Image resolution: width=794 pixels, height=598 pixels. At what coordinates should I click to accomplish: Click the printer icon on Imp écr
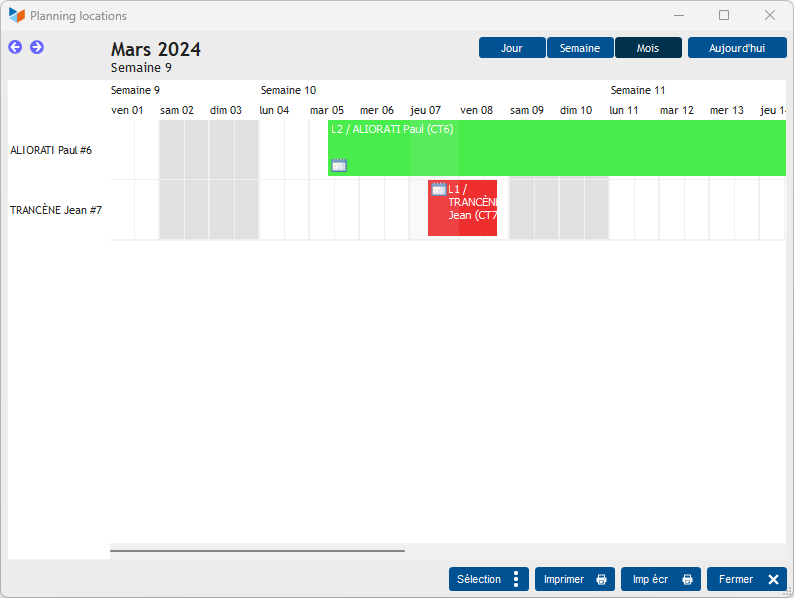pos(687,579)
